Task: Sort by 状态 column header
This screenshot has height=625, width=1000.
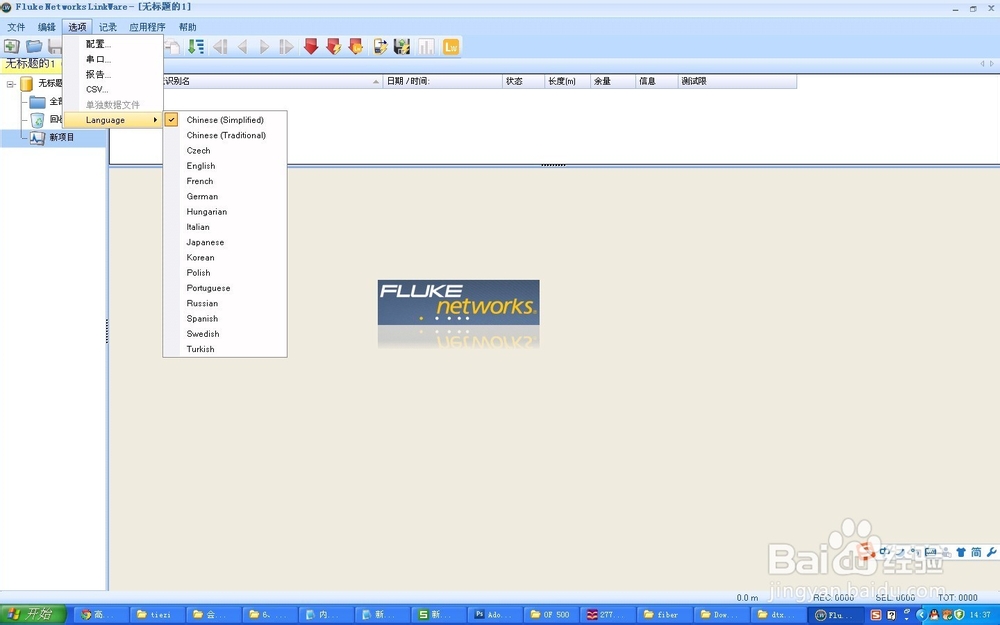Action: [x=523, y=81]
